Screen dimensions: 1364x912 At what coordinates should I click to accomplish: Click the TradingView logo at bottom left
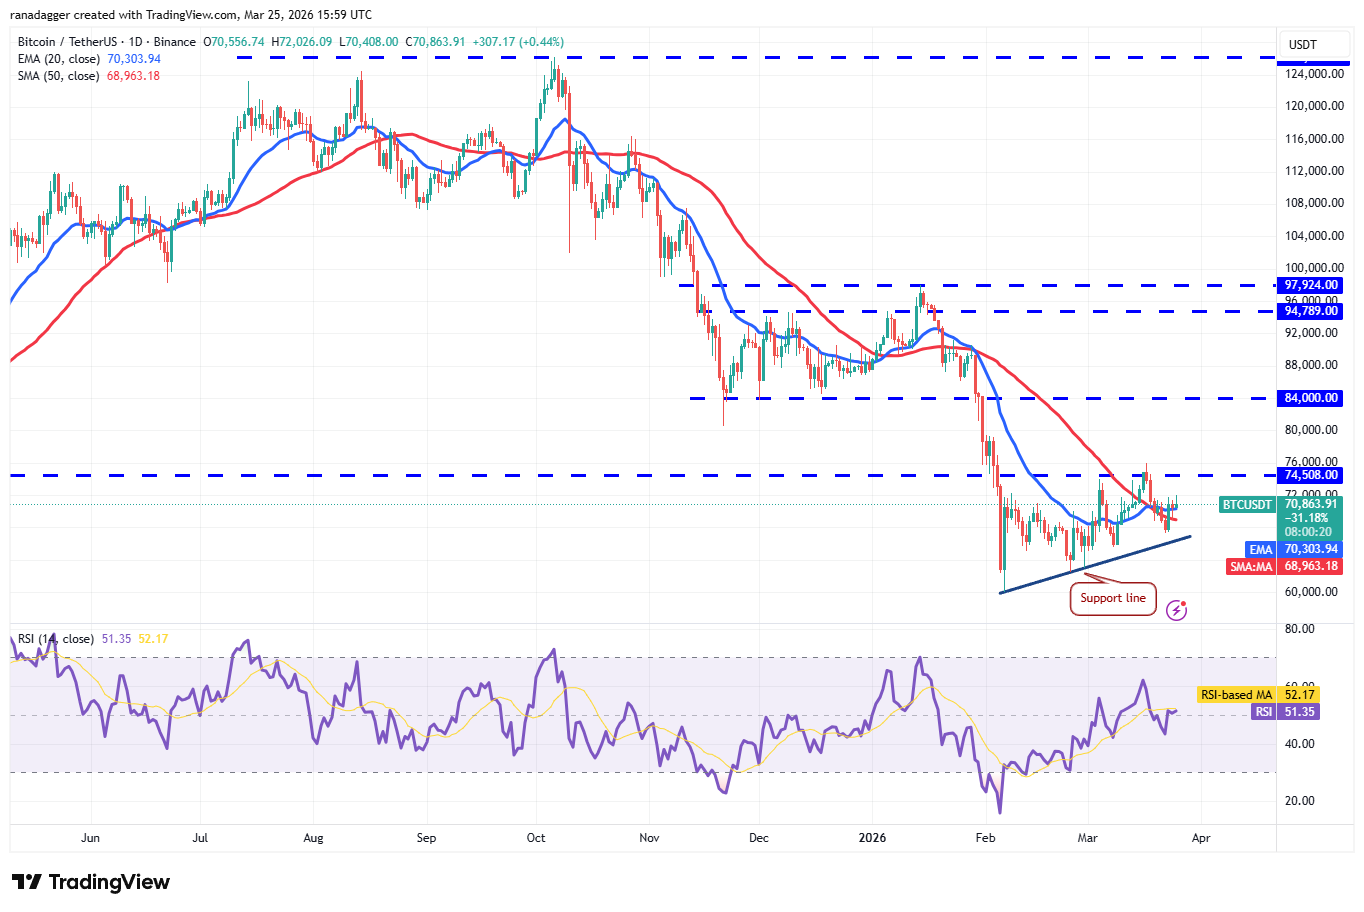coord(91,882)
